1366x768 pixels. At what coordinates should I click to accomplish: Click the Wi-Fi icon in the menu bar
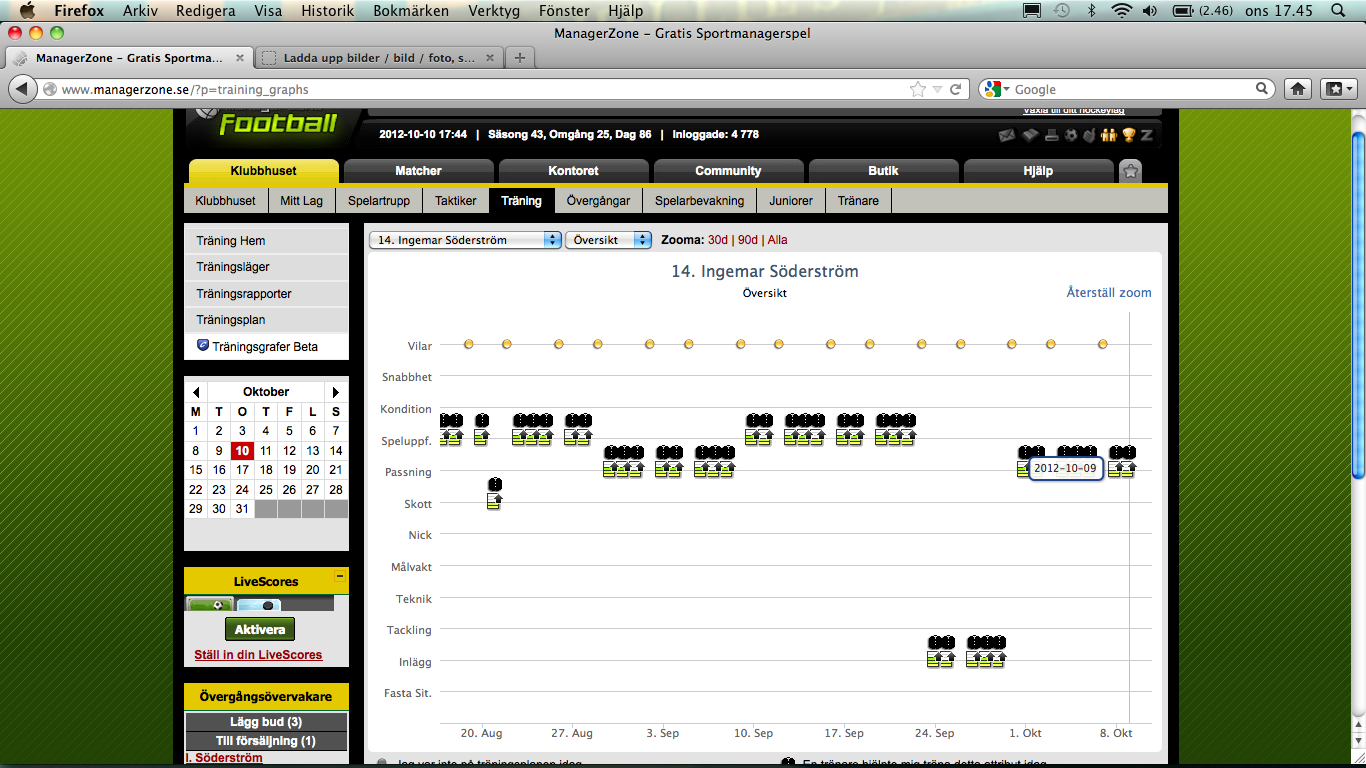[1121, 11]
